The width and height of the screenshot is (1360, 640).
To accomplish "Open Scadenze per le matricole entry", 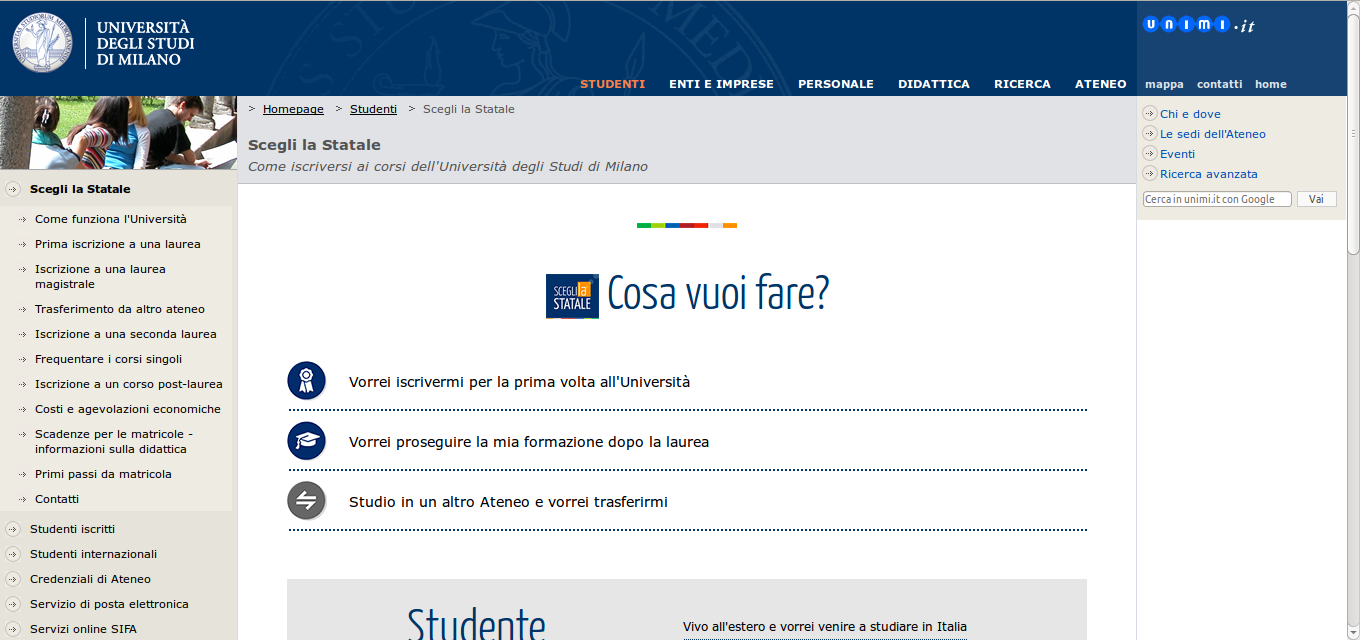I will coord(114,441).
